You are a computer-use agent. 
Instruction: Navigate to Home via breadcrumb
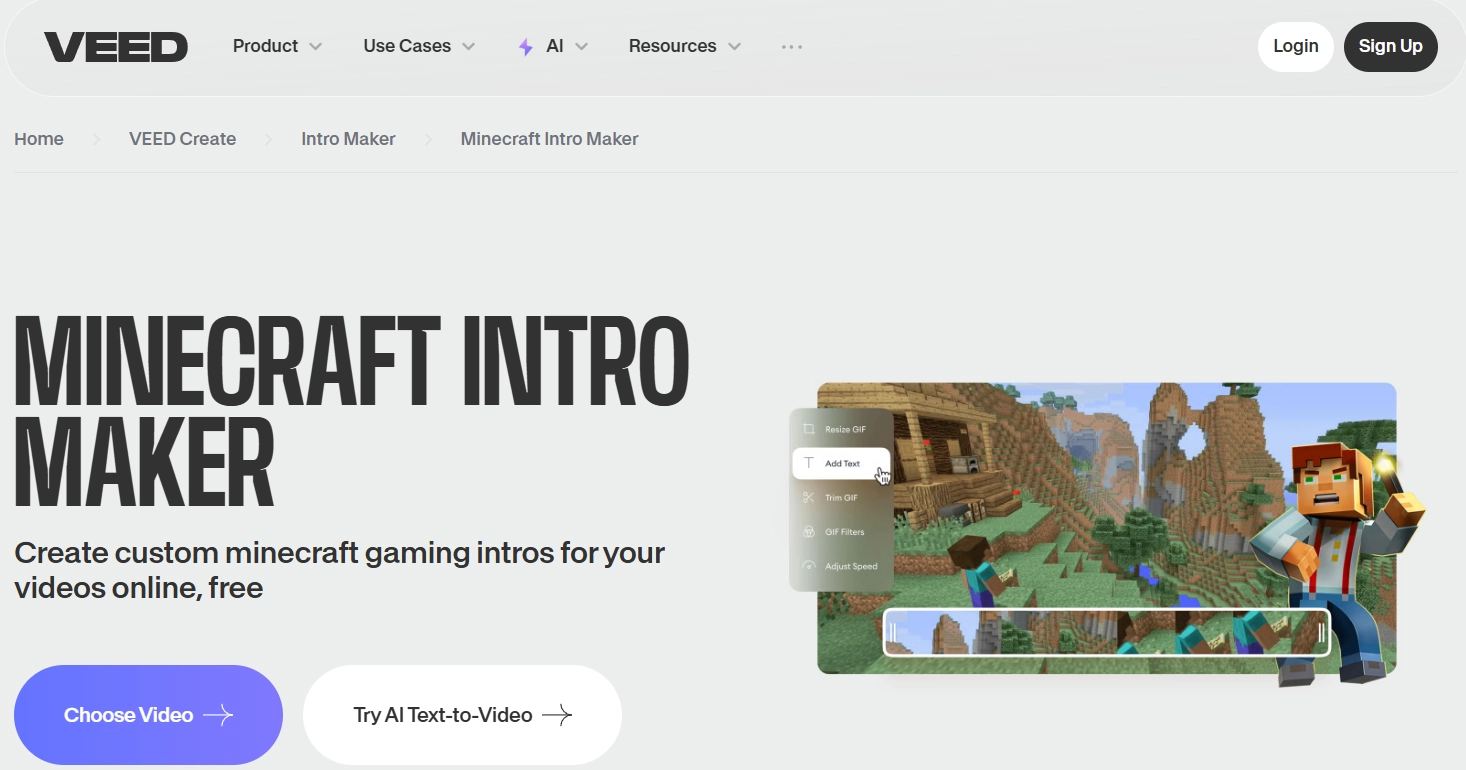[x=38, y=138]
